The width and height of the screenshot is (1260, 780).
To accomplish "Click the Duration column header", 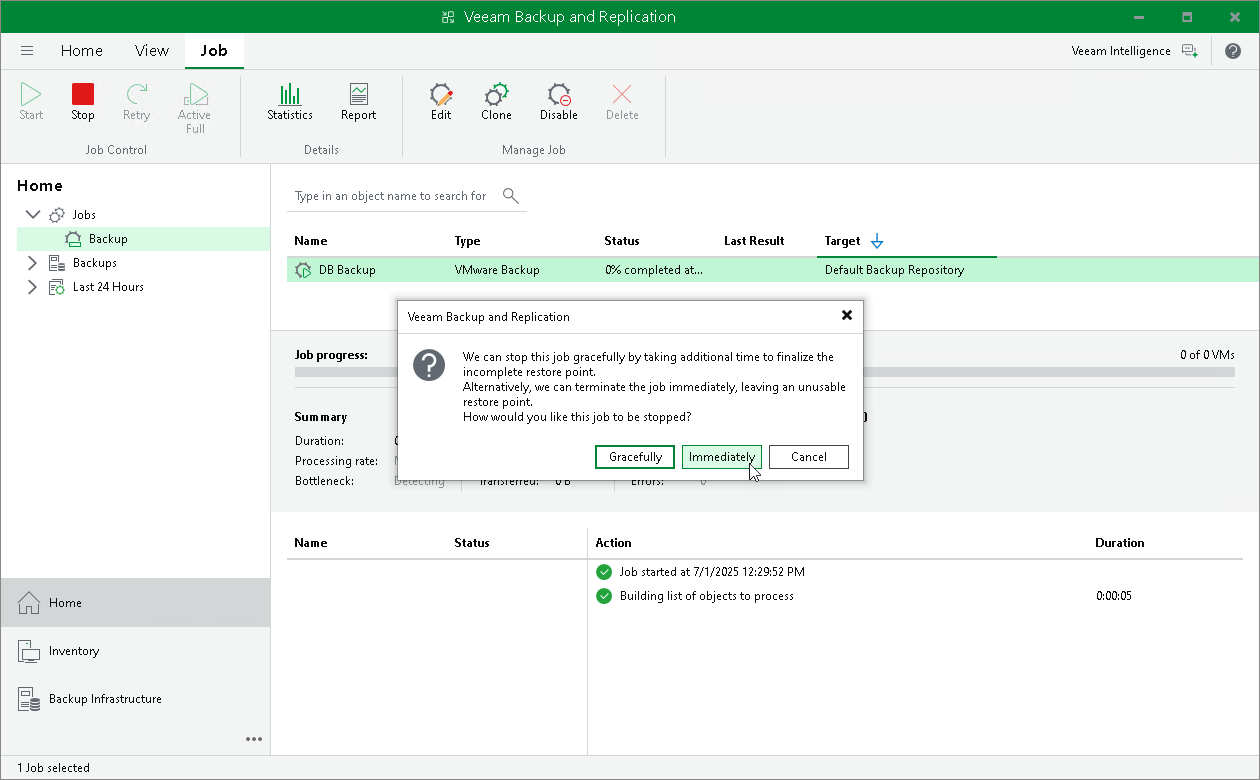I will [1120, 543].
